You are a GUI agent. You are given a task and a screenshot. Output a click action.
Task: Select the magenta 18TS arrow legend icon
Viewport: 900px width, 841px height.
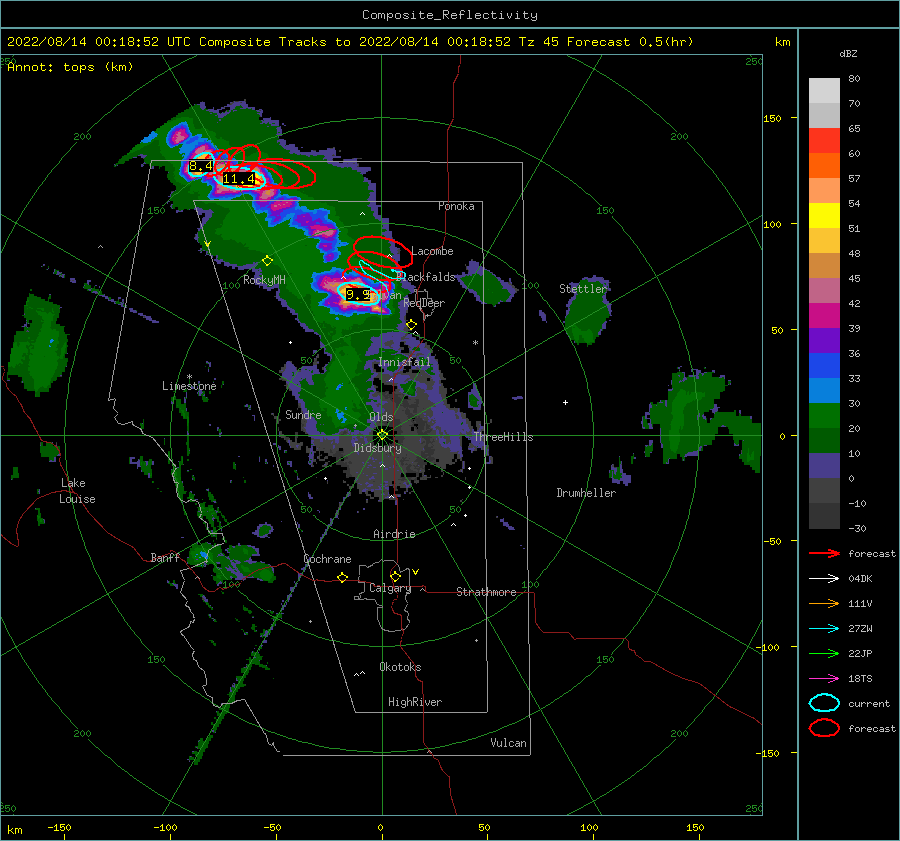[824, 679]
